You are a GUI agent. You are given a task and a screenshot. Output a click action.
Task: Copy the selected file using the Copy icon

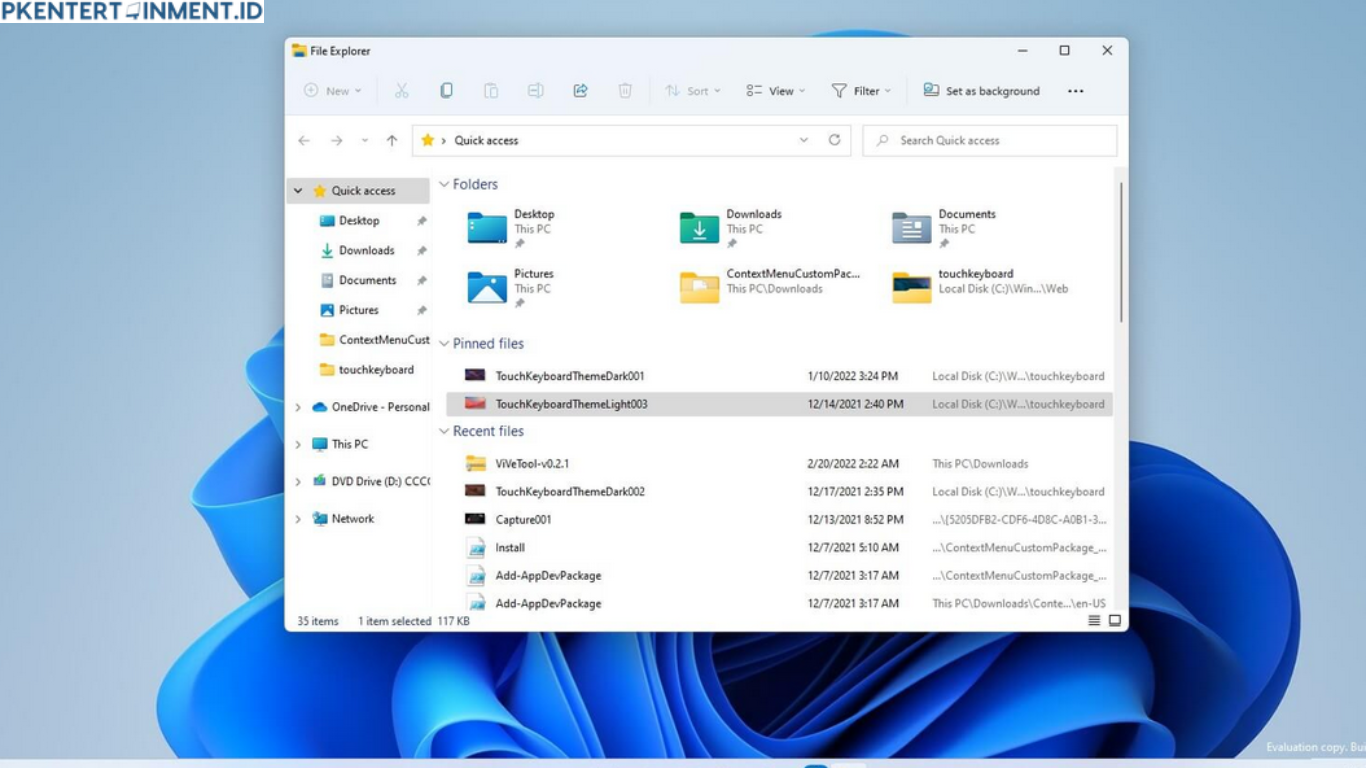446,90
